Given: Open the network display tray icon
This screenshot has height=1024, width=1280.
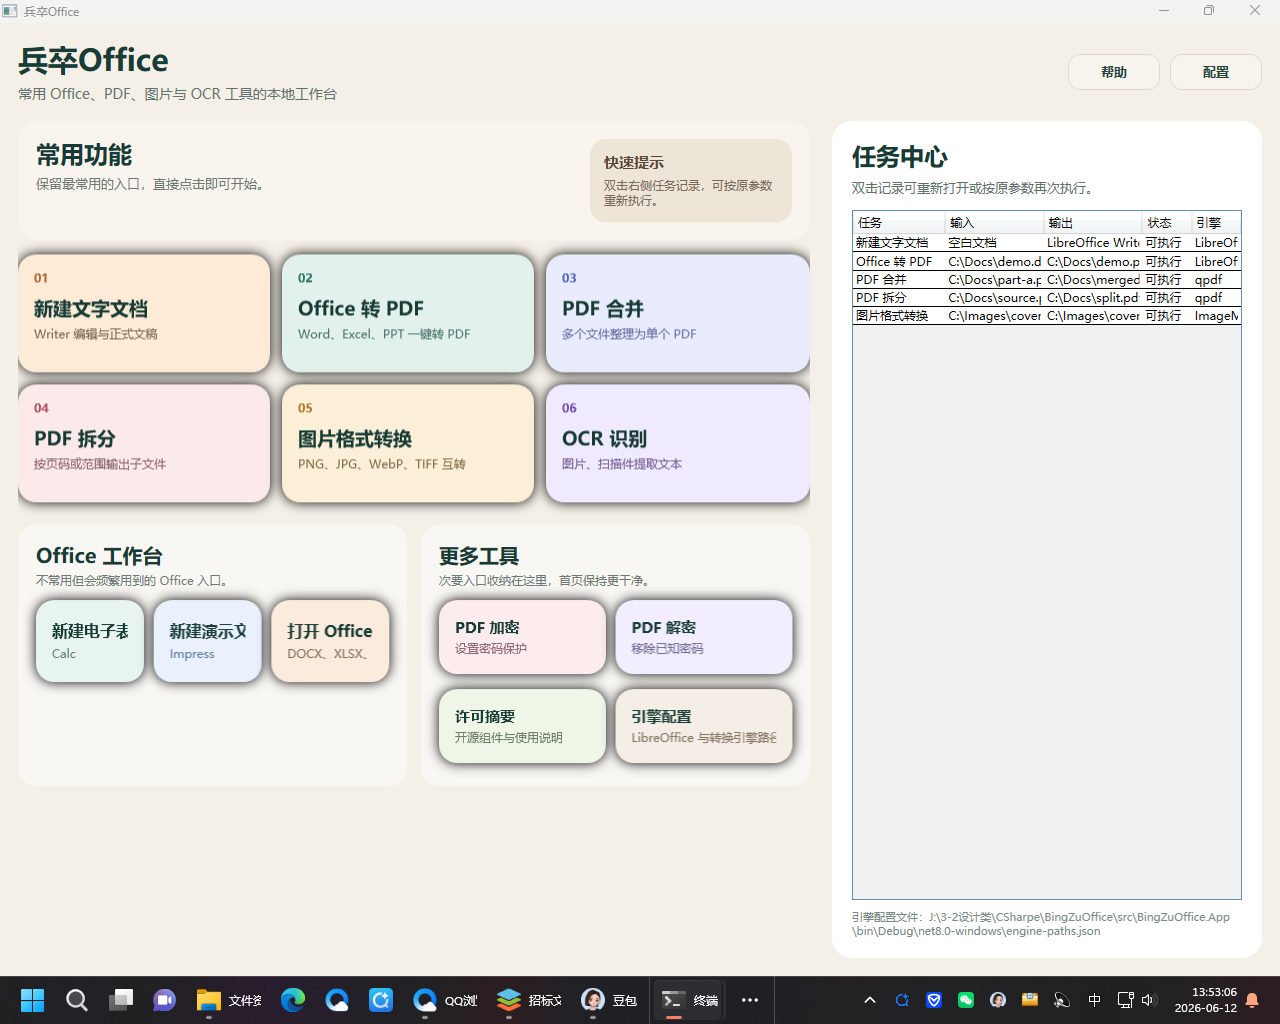Looking at the screenshot, I should pyautogui.click(x=1125, y=1000).
